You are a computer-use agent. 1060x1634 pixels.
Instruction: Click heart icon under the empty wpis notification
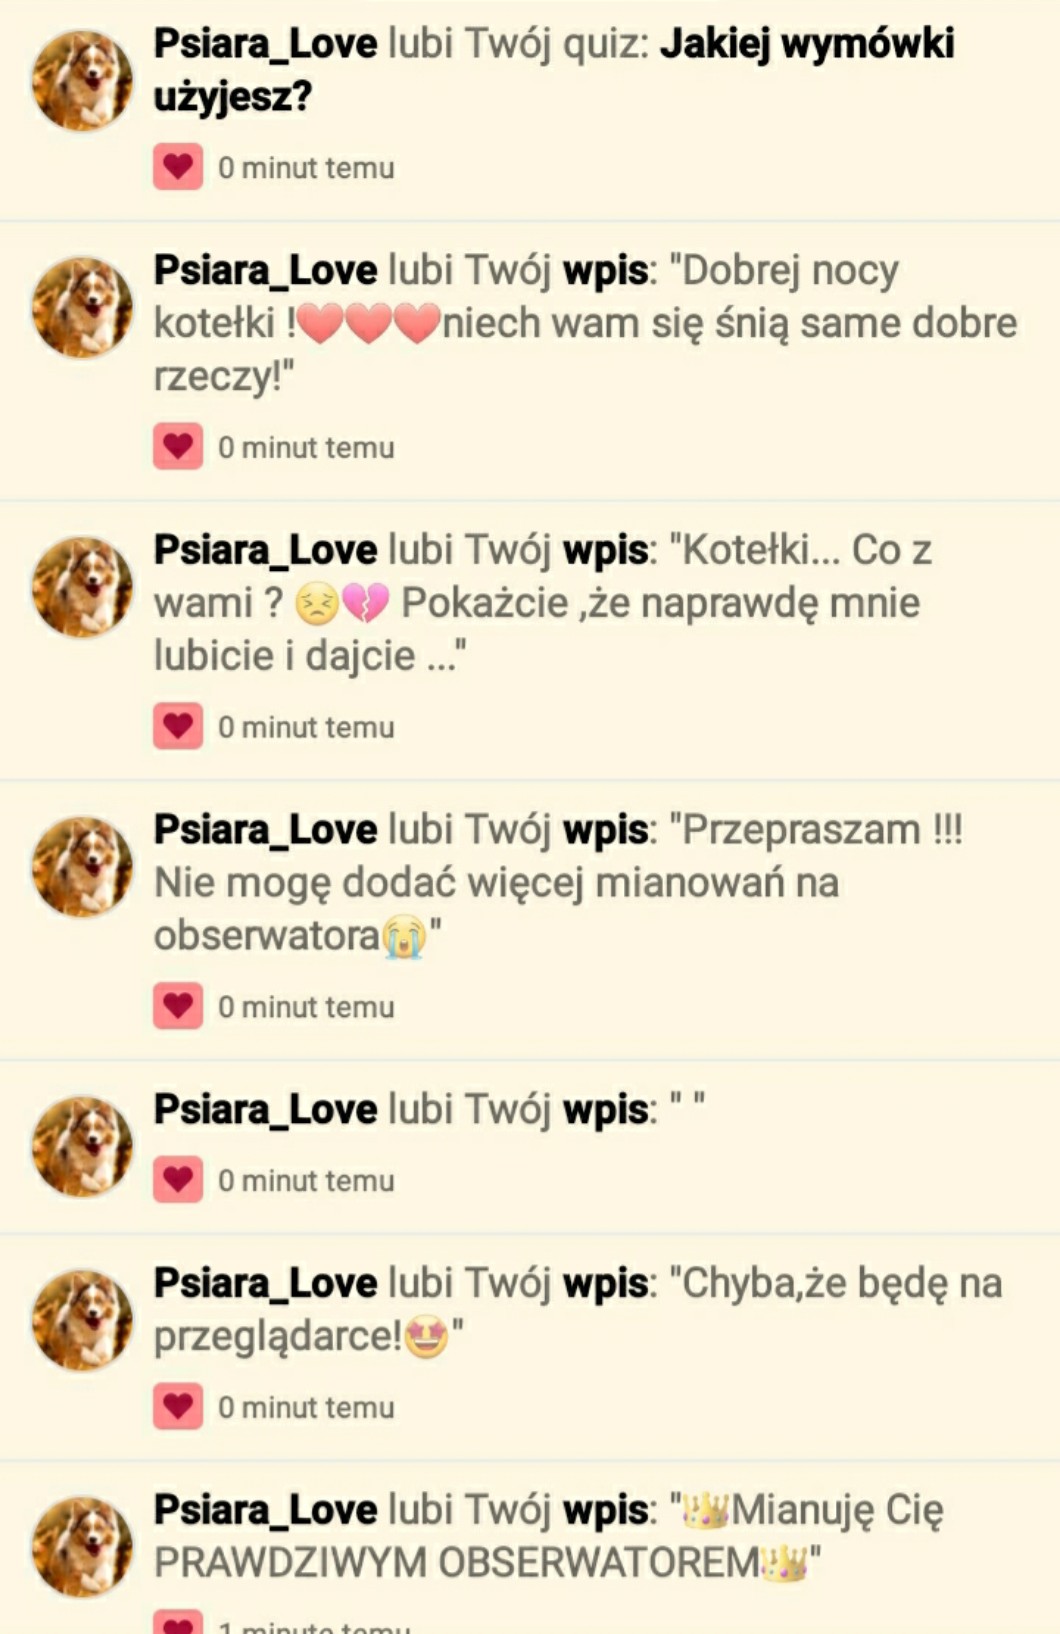178,1180
